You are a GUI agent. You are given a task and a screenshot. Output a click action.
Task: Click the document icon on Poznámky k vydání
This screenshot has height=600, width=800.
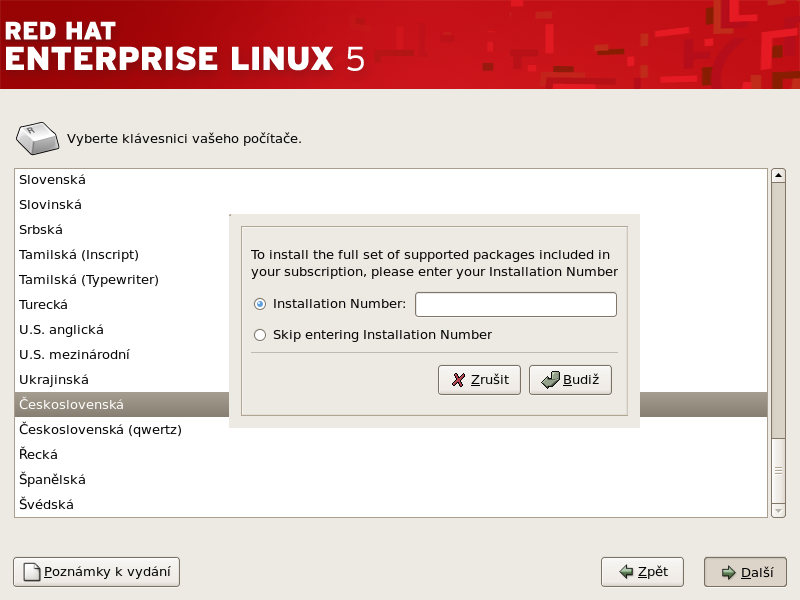tap(31, 572)
